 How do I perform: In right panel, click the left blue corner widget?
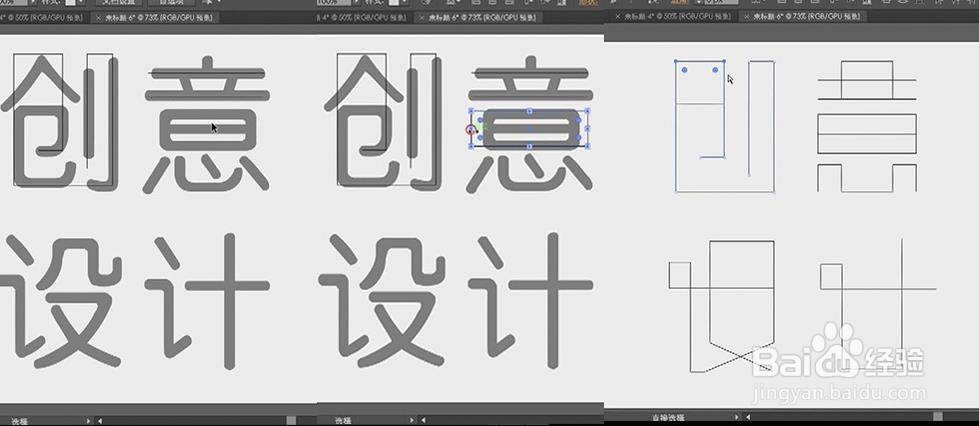click(x=684, y=70)
